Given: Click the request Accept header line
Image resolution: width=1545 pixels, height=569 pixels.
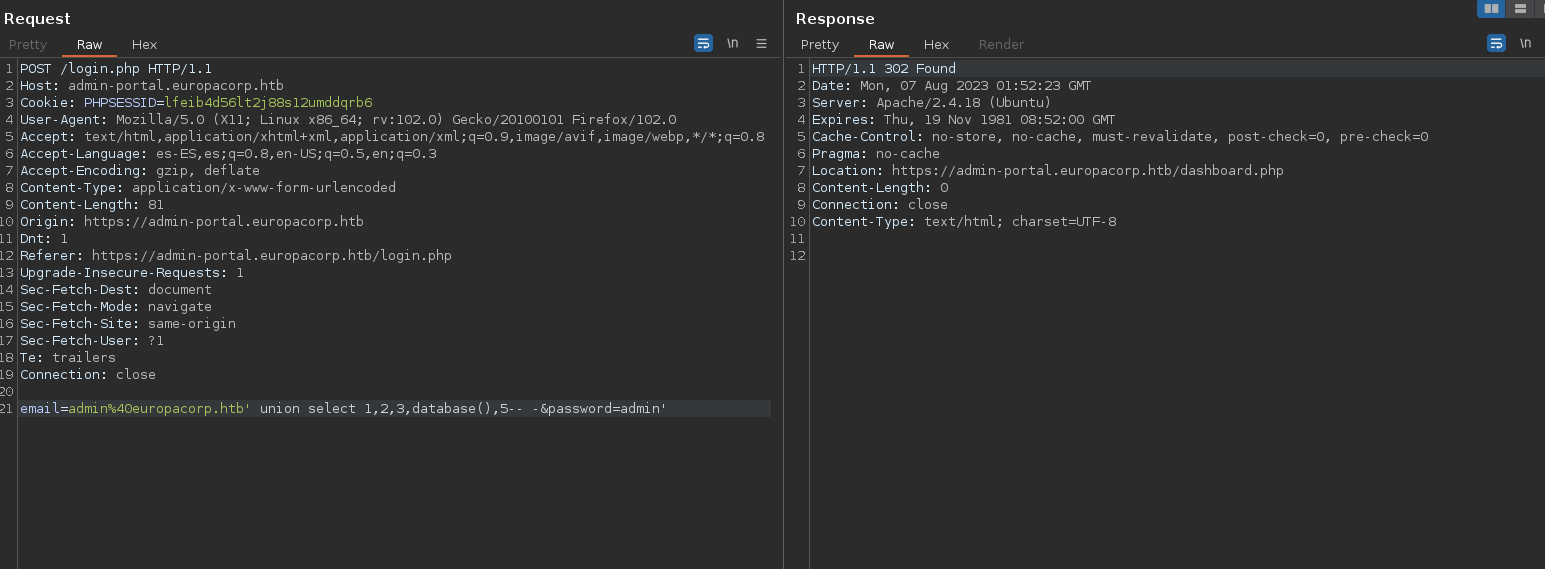Looking at the screenshot, I should [x=392, y=136].
